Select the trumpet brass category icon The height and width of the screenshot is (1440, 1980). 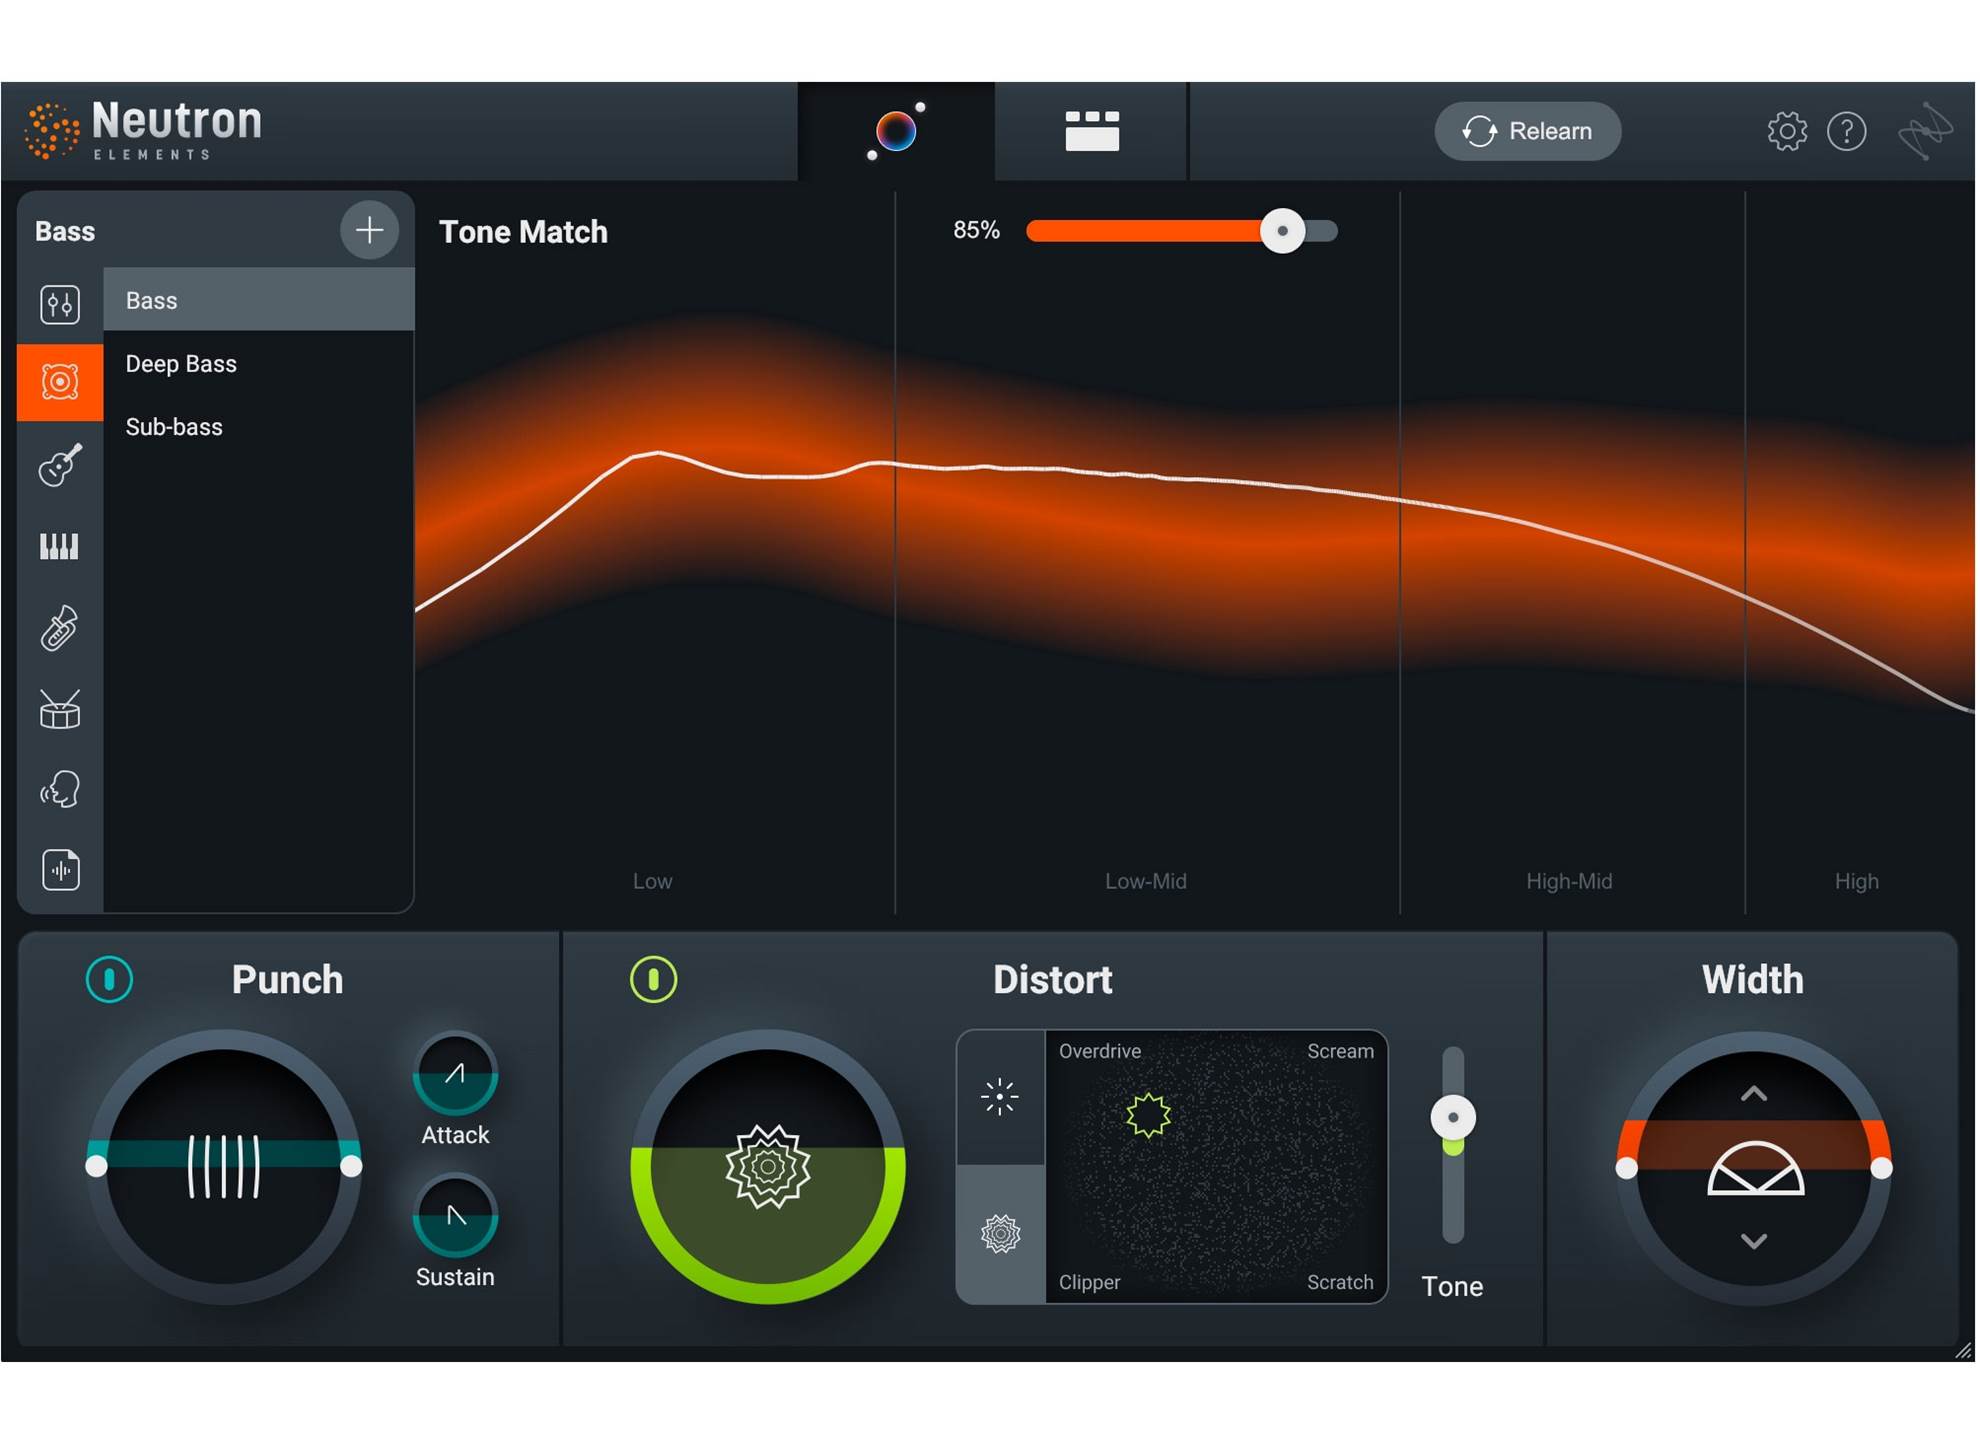point(59,628)
